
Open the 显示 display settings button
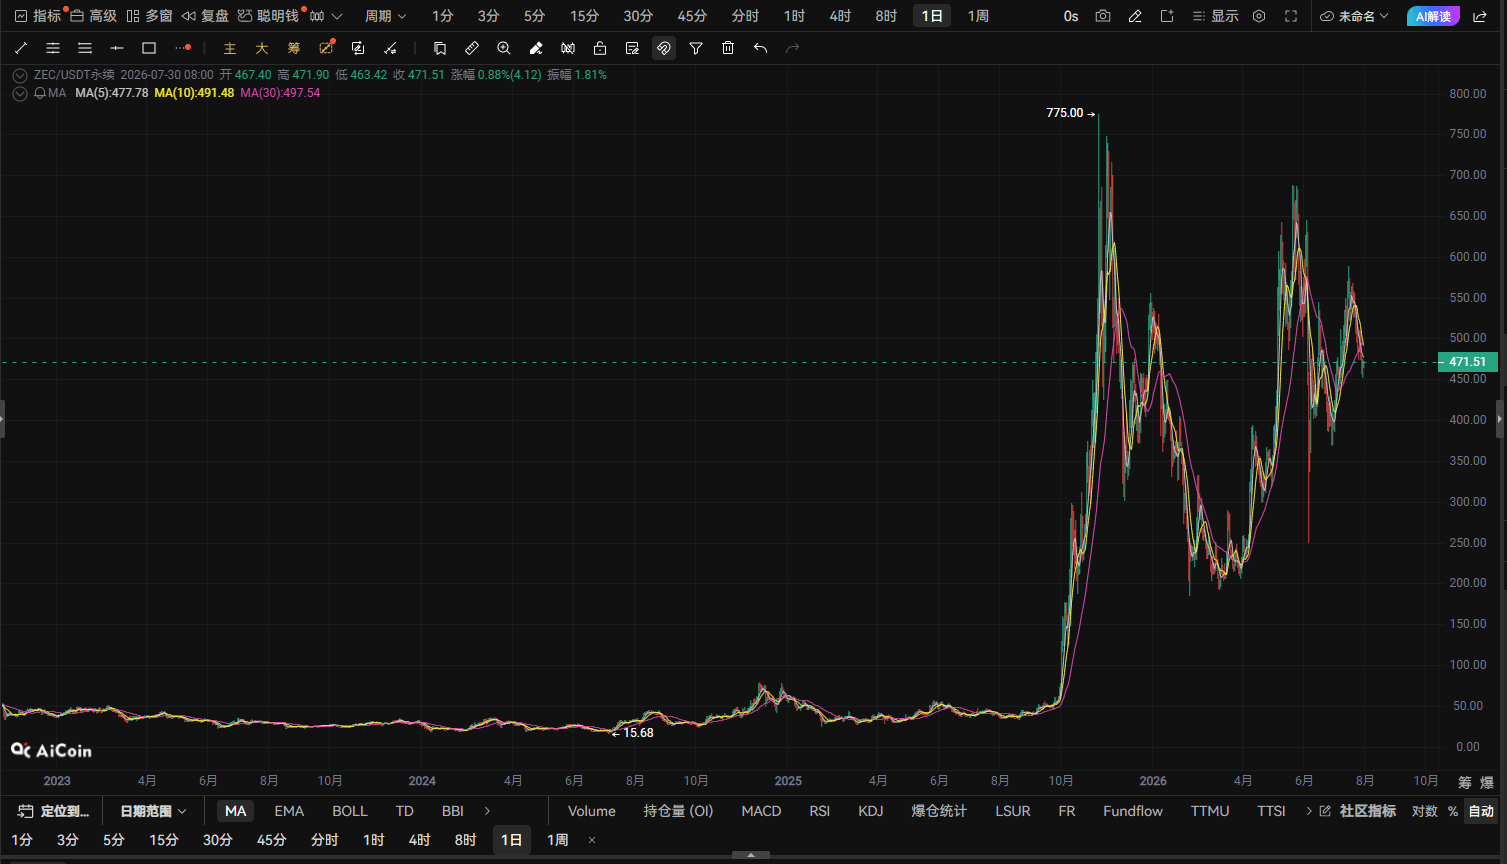point(1215,16)
